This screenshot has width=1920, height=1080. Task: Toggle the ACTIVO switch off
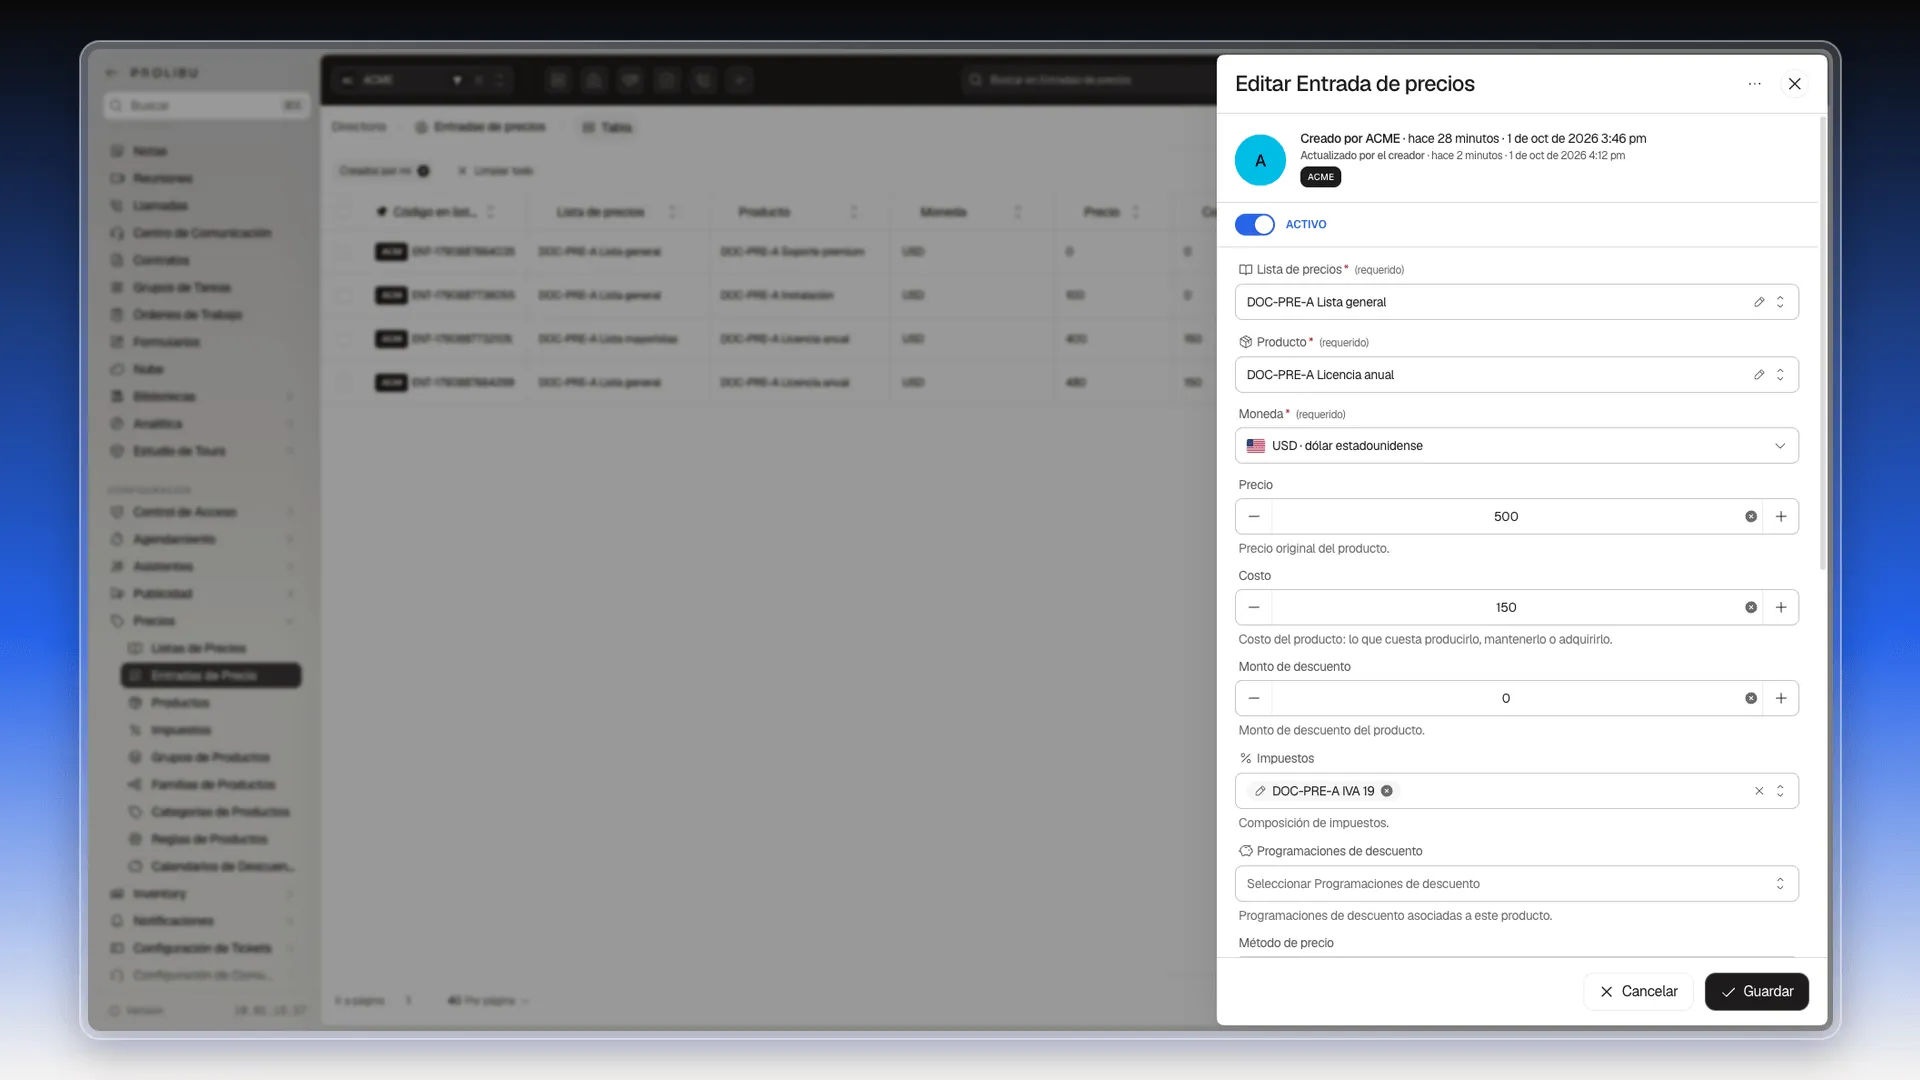click(1254, 224)
